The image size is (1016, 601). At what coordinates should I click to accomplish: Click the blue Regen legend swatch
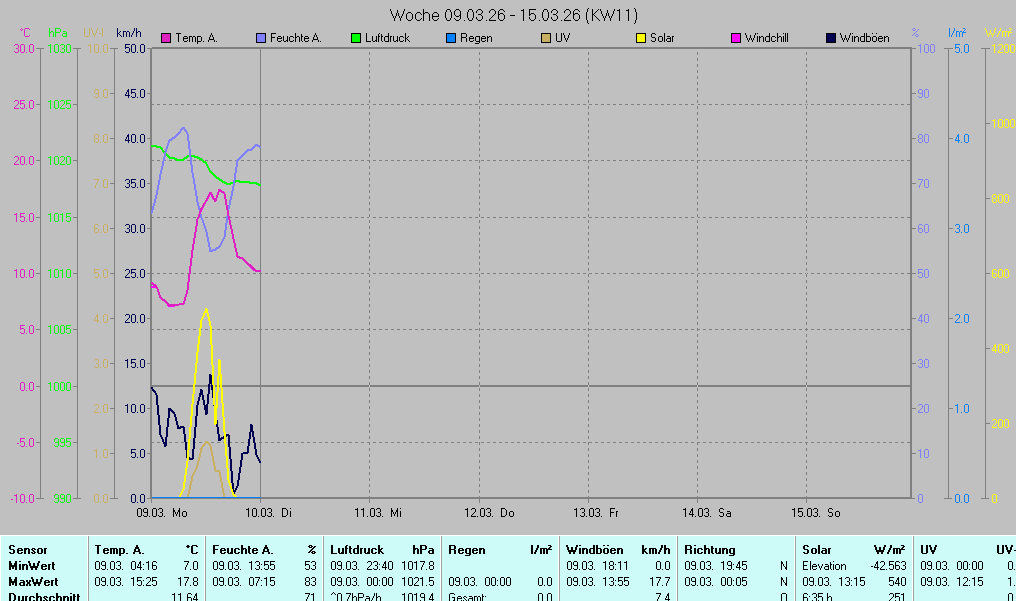tap(451, 38)
